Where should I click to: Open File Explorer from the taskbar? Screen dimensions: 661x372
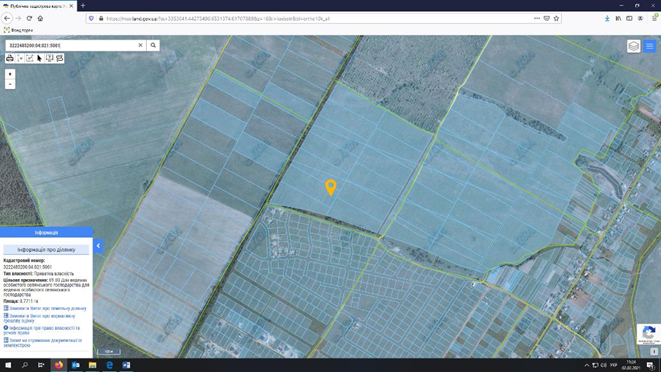(92, 365)
